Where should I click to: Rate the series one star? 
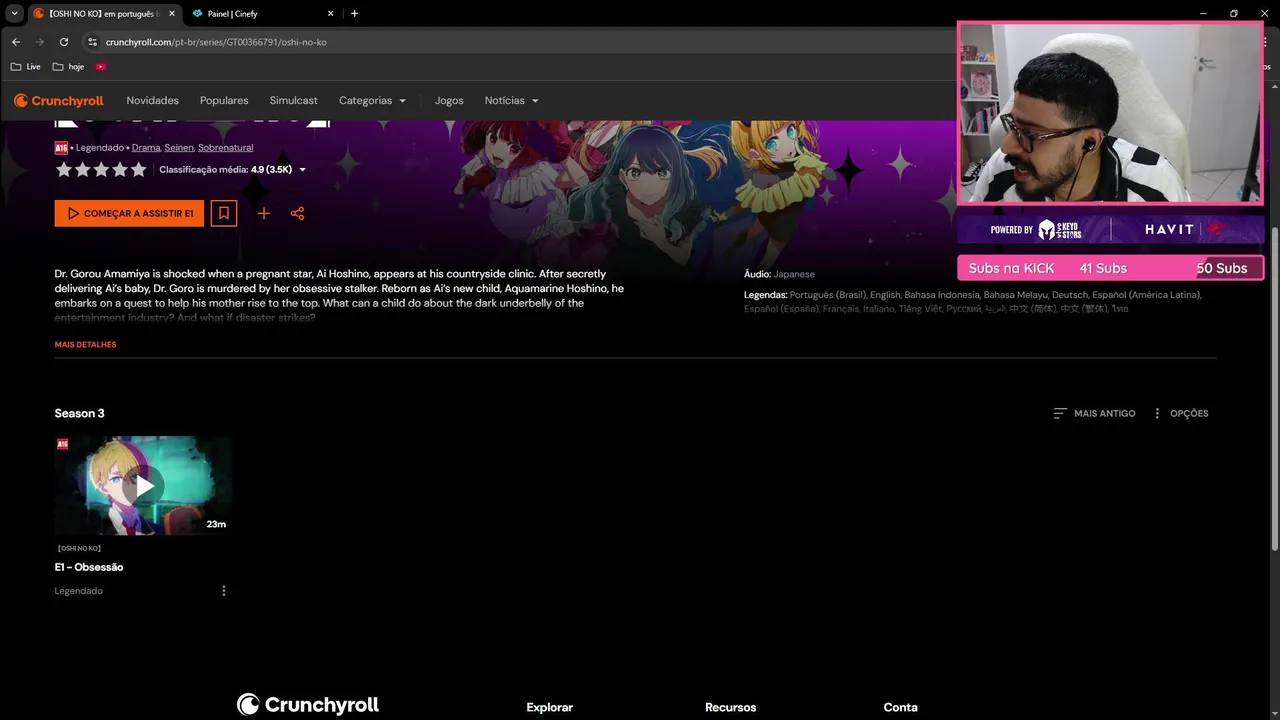64,170
